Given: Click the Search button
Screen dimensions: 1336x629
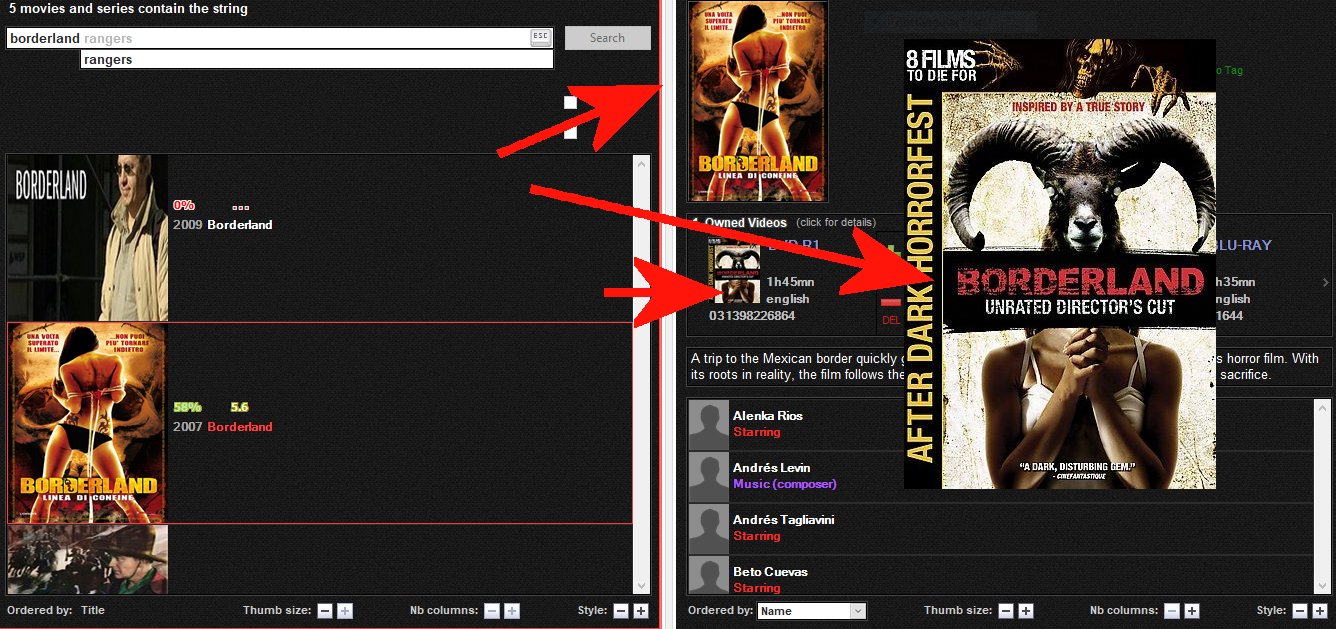Looking at the screenshot, I should point(607,38).
